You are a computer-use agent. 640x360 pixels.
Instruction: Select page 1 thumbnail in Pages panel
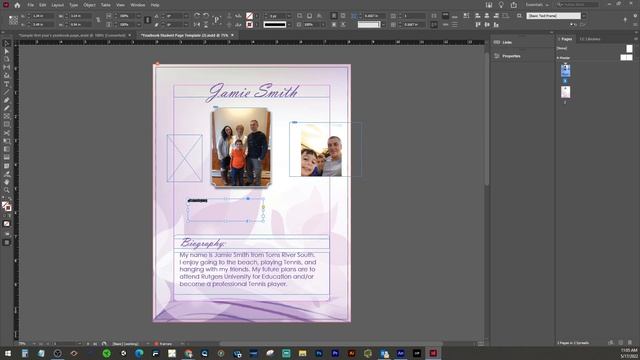tap(565, 71)
